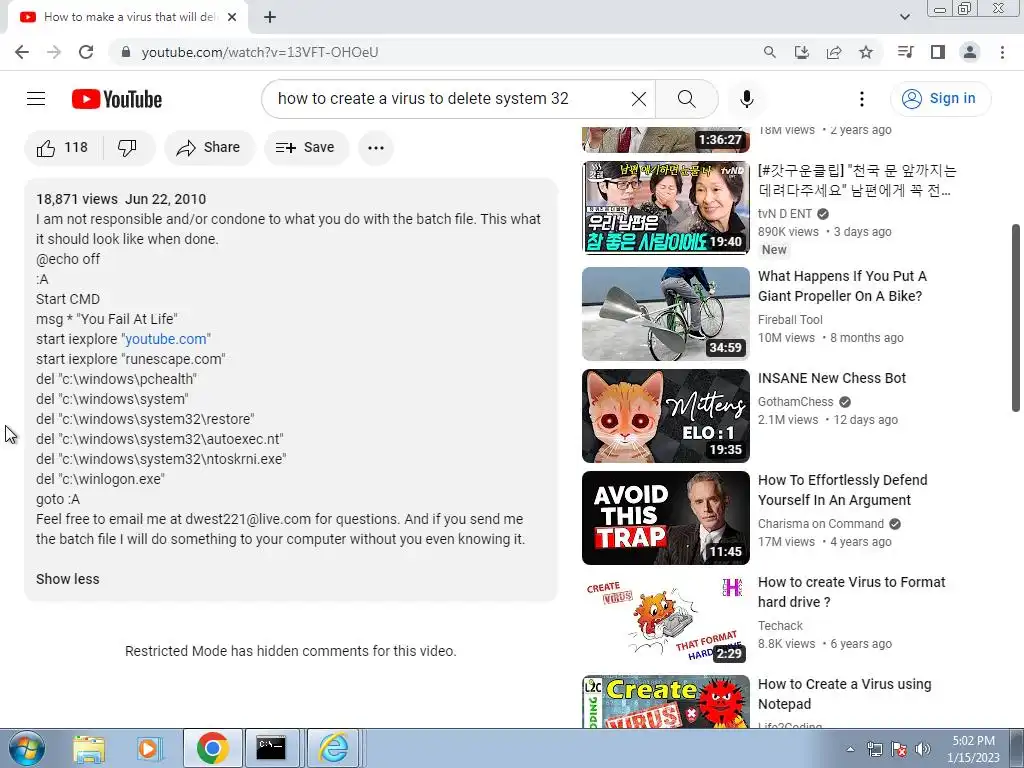Screen dimensions: 1024x768
Task: Click the Save to playlist button
Action: point(306,148)
